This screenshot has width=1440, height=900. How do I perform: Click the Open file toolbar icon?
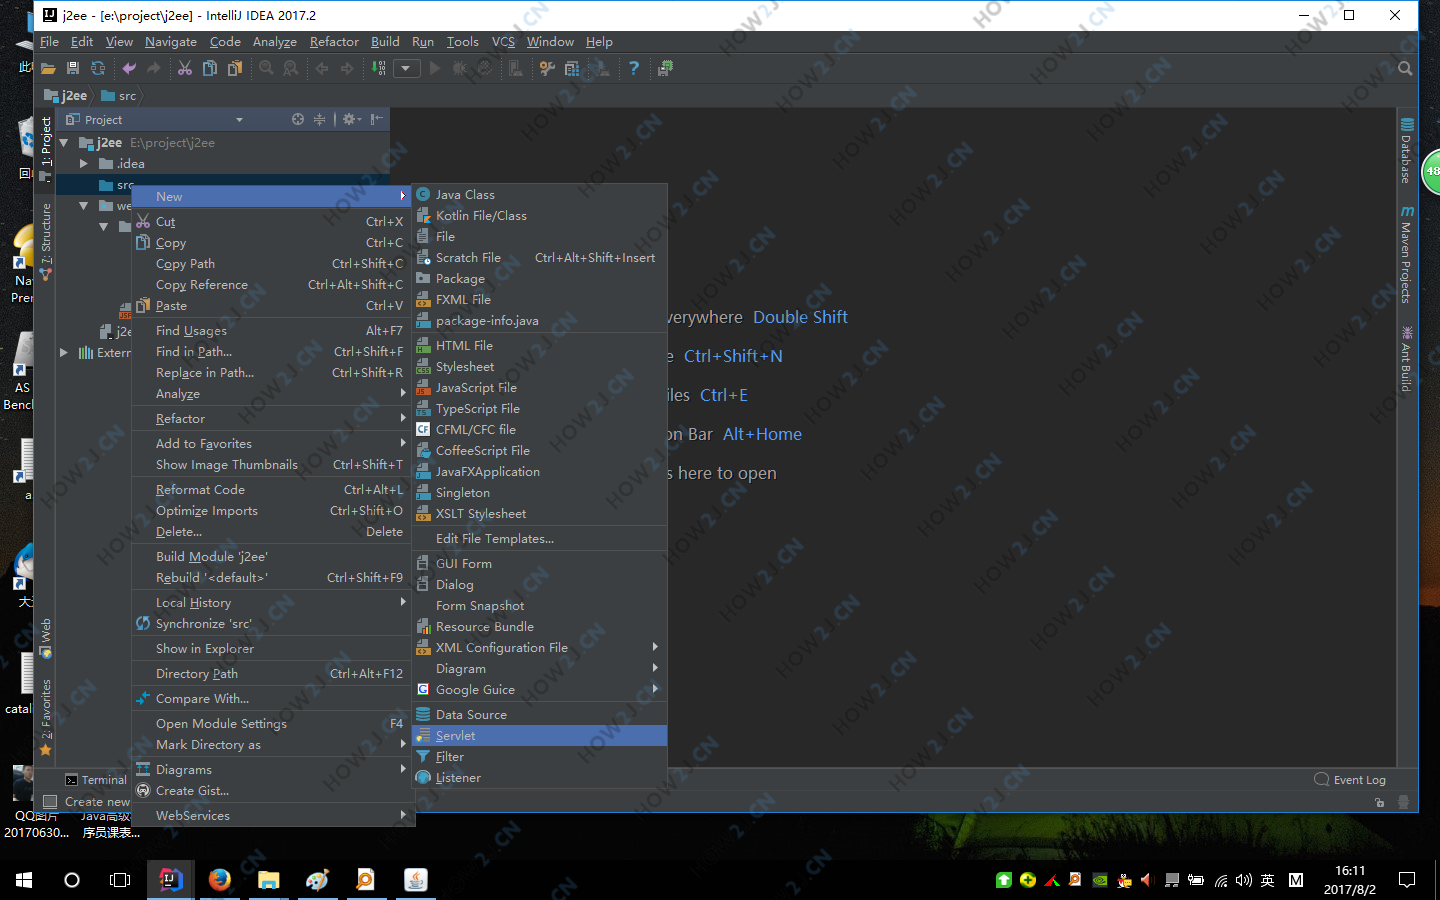tap(48, 69)
